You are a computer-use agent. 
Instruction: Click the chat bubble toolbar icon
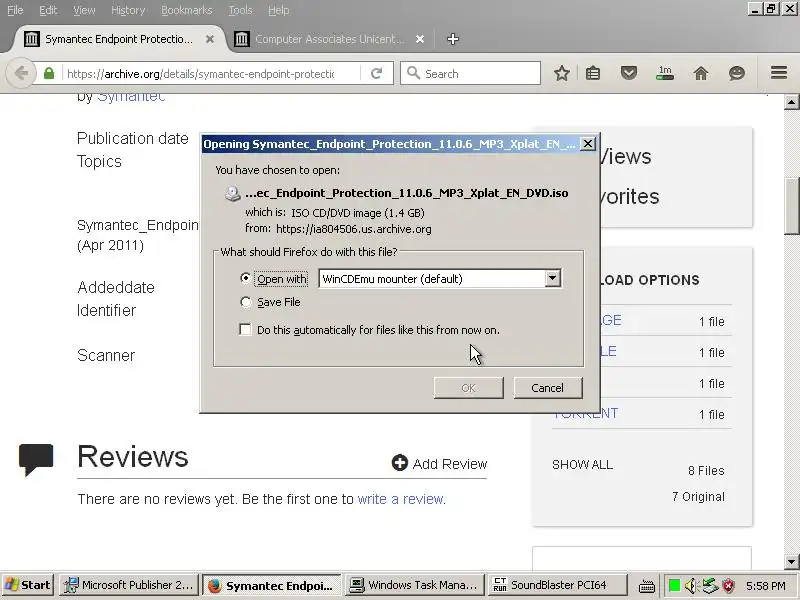[x=737, y=73]
